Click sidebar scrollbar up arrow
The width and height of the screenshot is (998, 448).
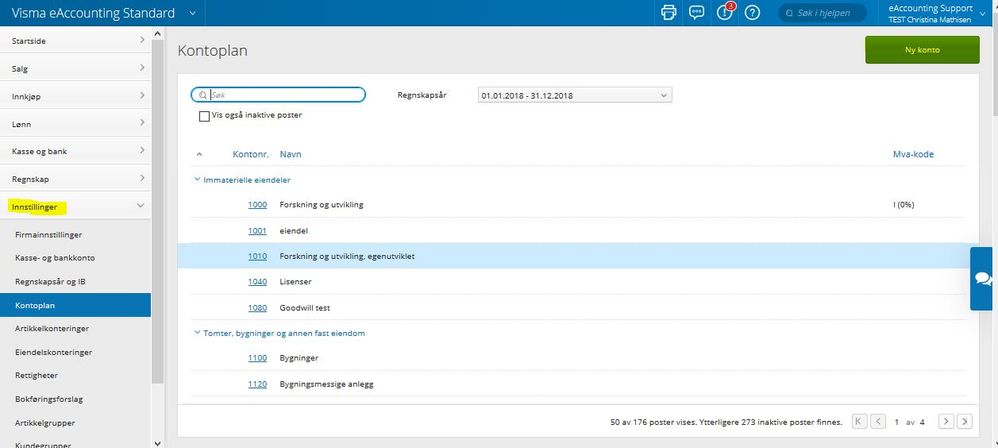(x=158, y=34)
